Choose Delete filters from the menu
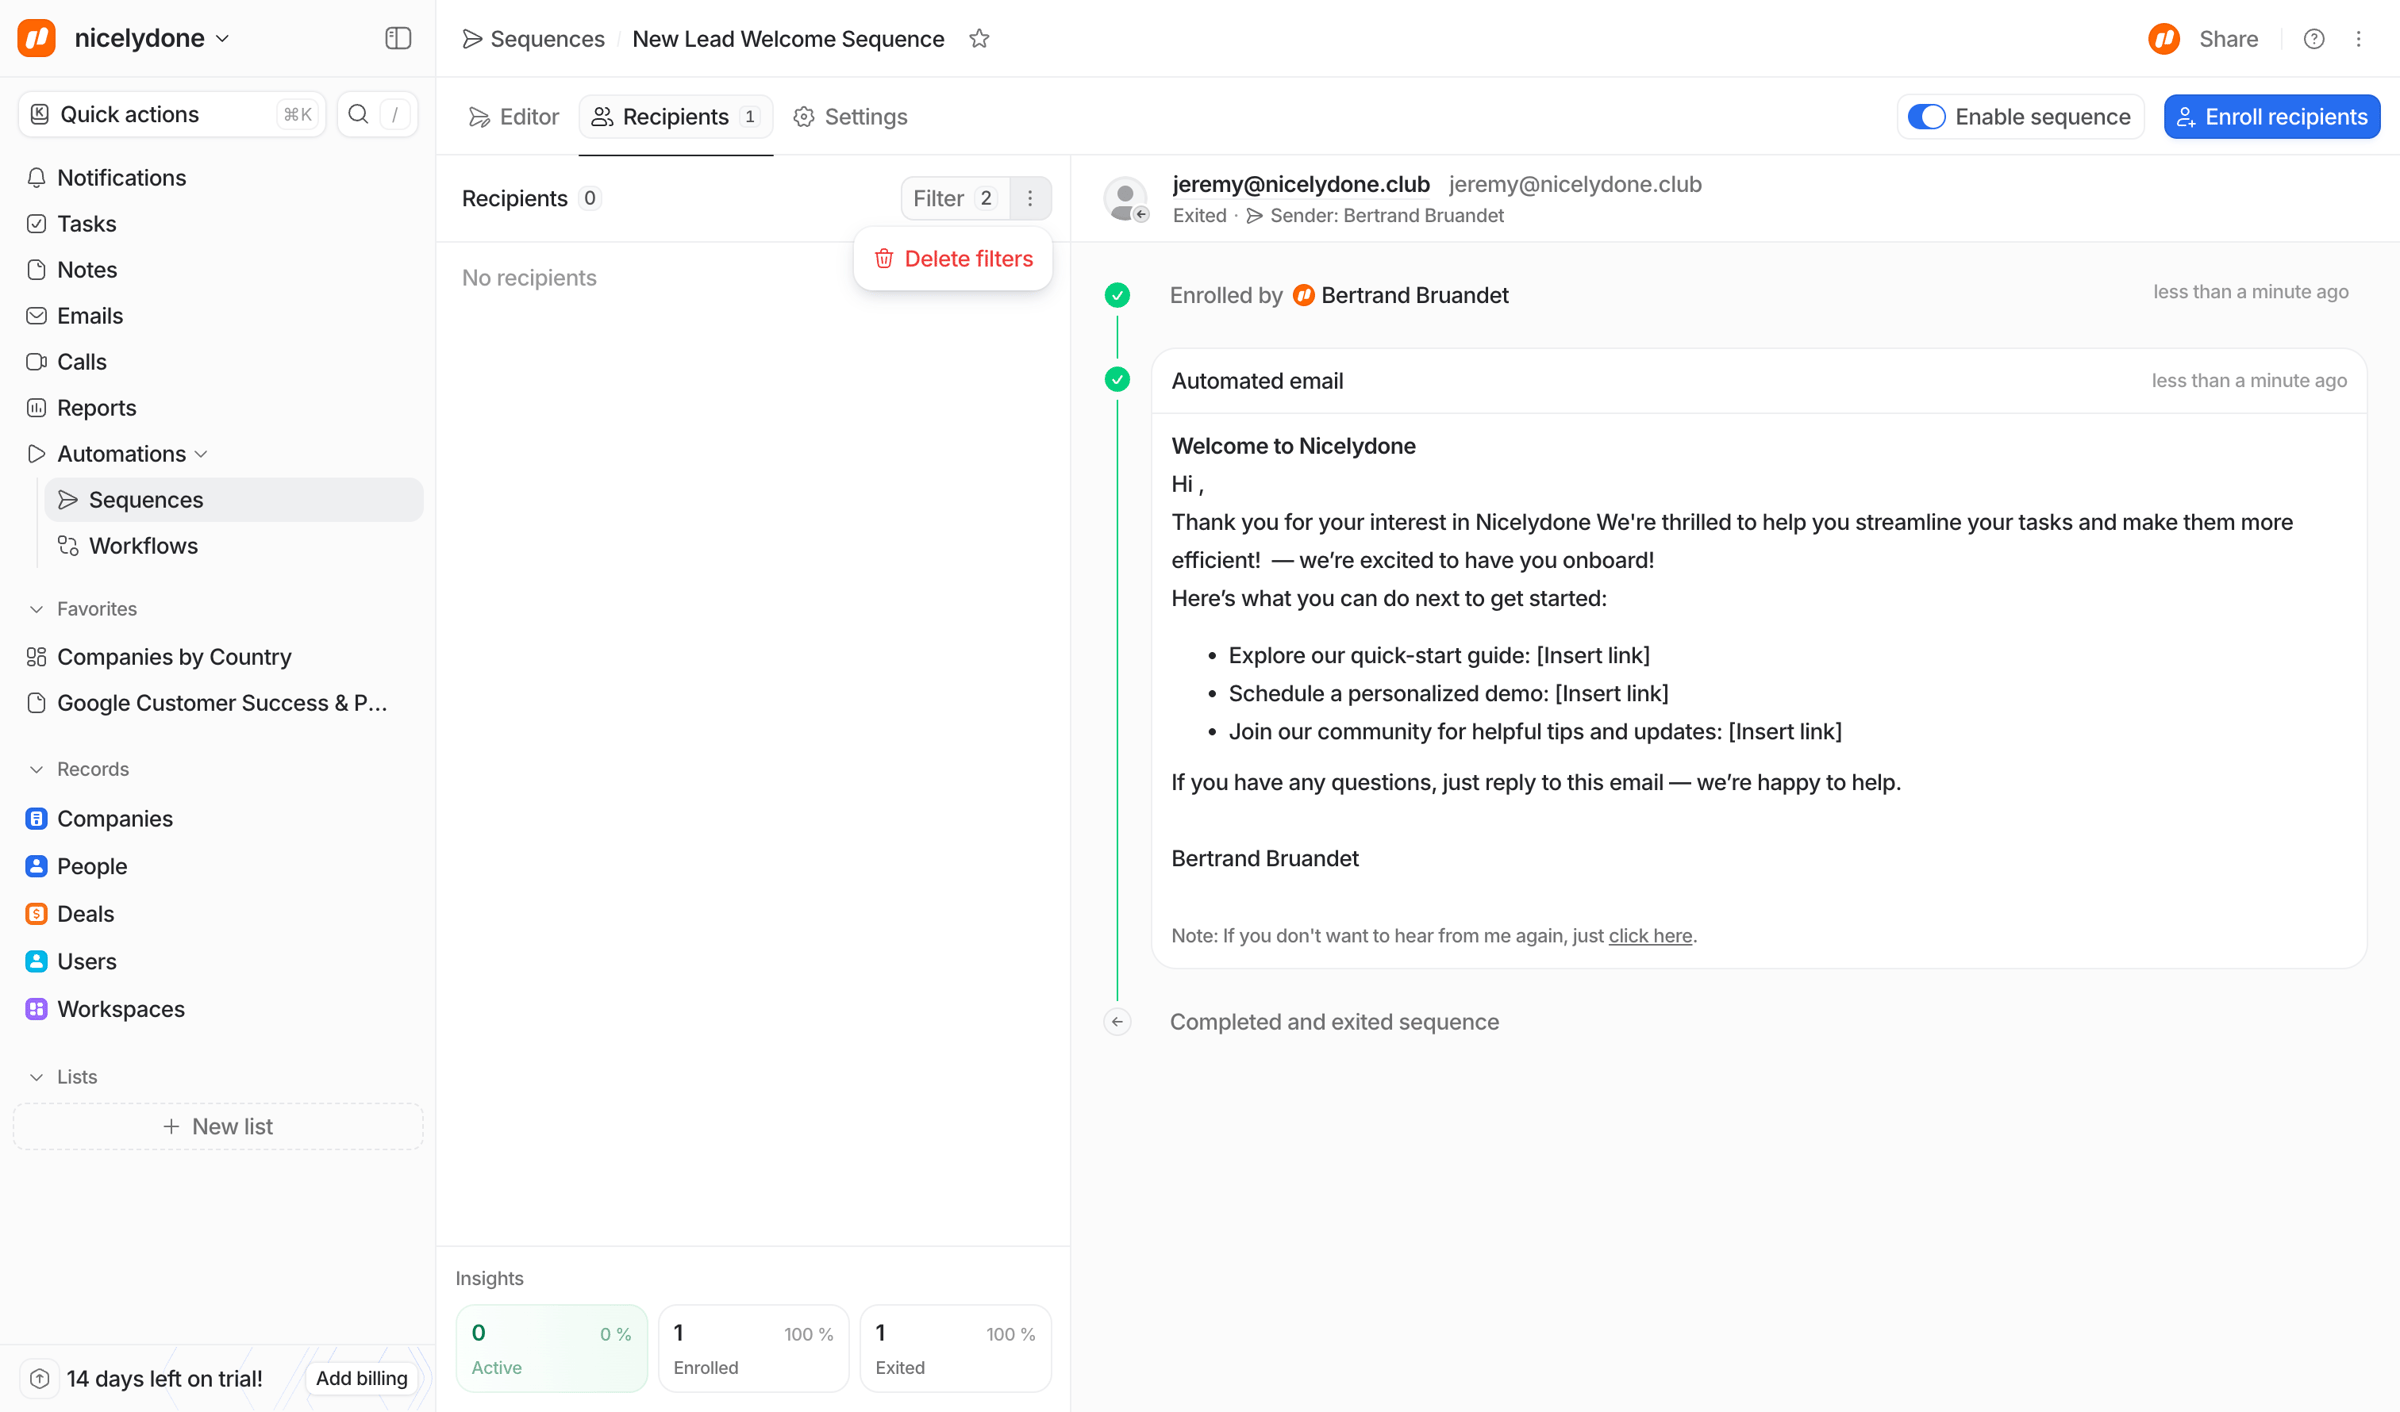The width and height of the screenshot is (2400, 1412). [x=953, y=258]
